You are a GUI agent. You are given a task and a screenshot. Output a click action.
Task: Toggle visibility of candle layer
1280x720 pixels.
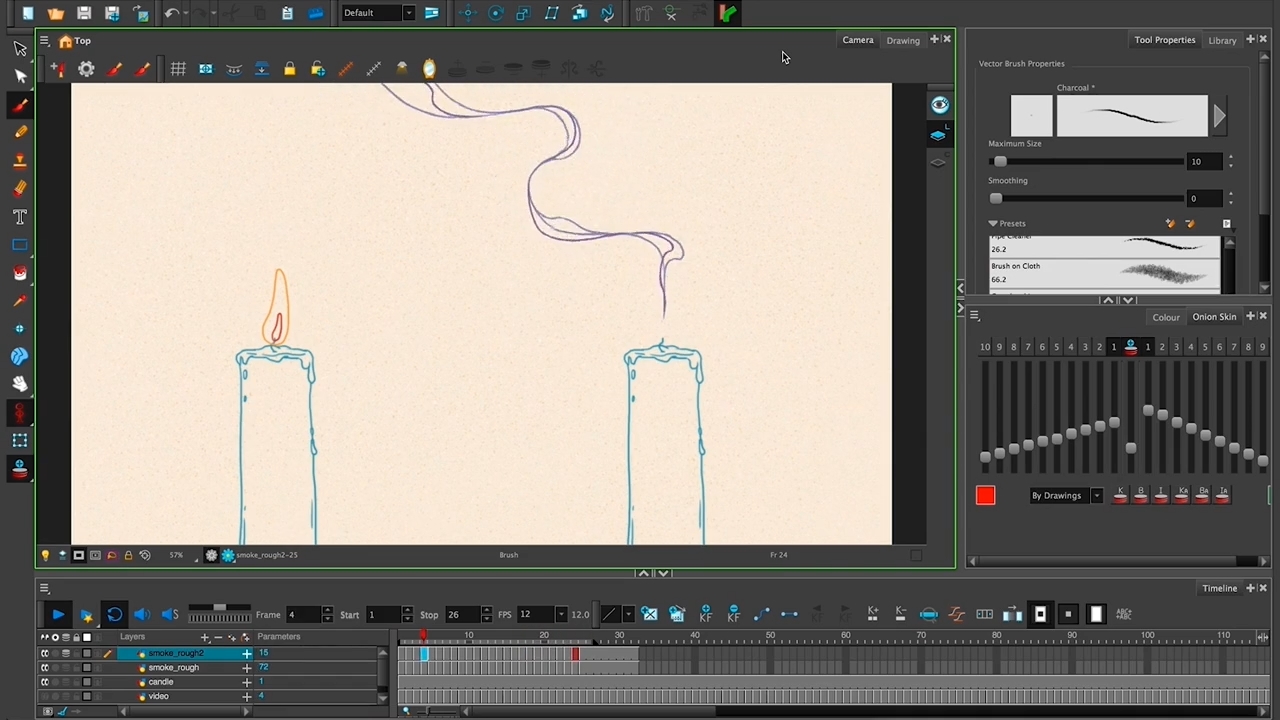(x=44, y=682)
